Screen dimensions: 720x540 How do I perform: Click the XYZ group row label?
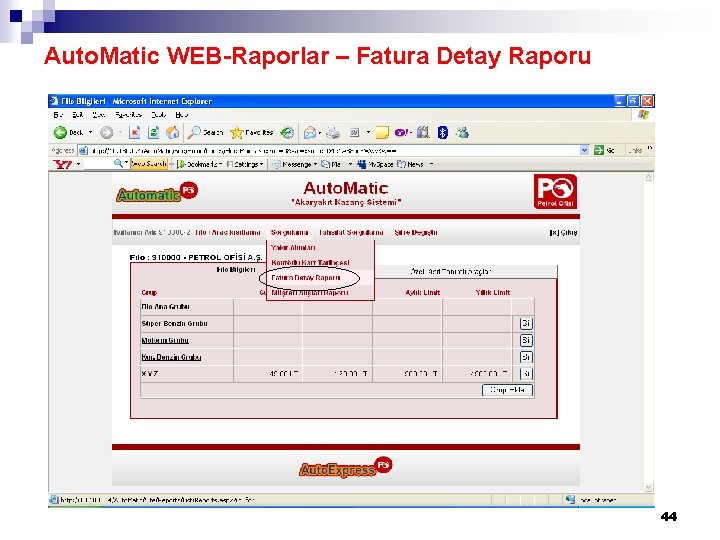(x=150, y=374)
